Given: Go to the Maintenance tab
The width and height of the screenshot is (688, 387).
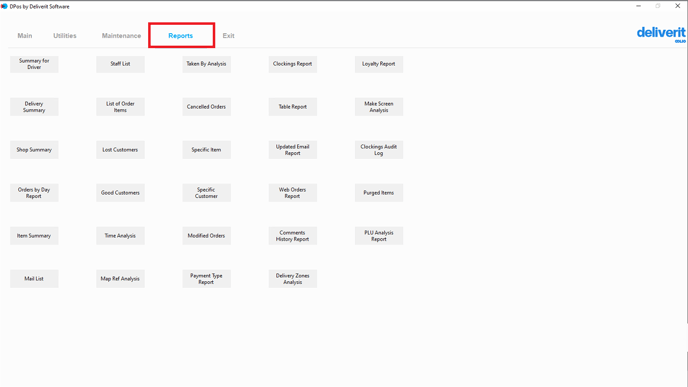Looking at the screenshot, I should [x=121, y=36].
